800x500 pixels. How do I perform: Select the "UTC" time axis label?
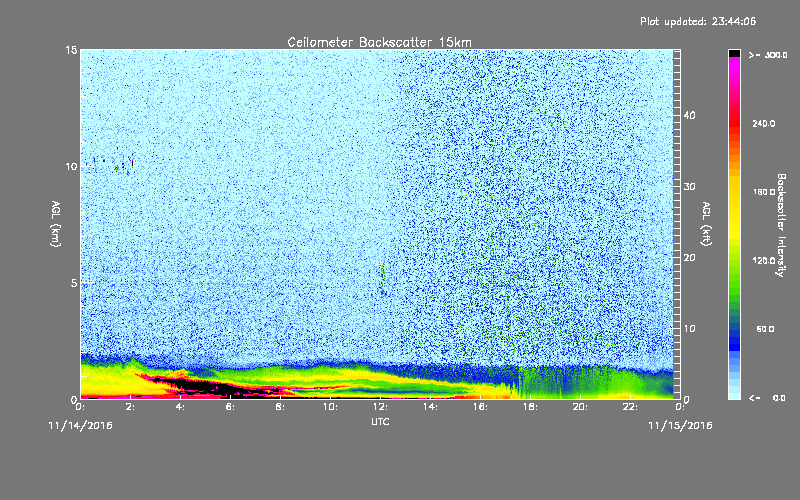[380, 421]
